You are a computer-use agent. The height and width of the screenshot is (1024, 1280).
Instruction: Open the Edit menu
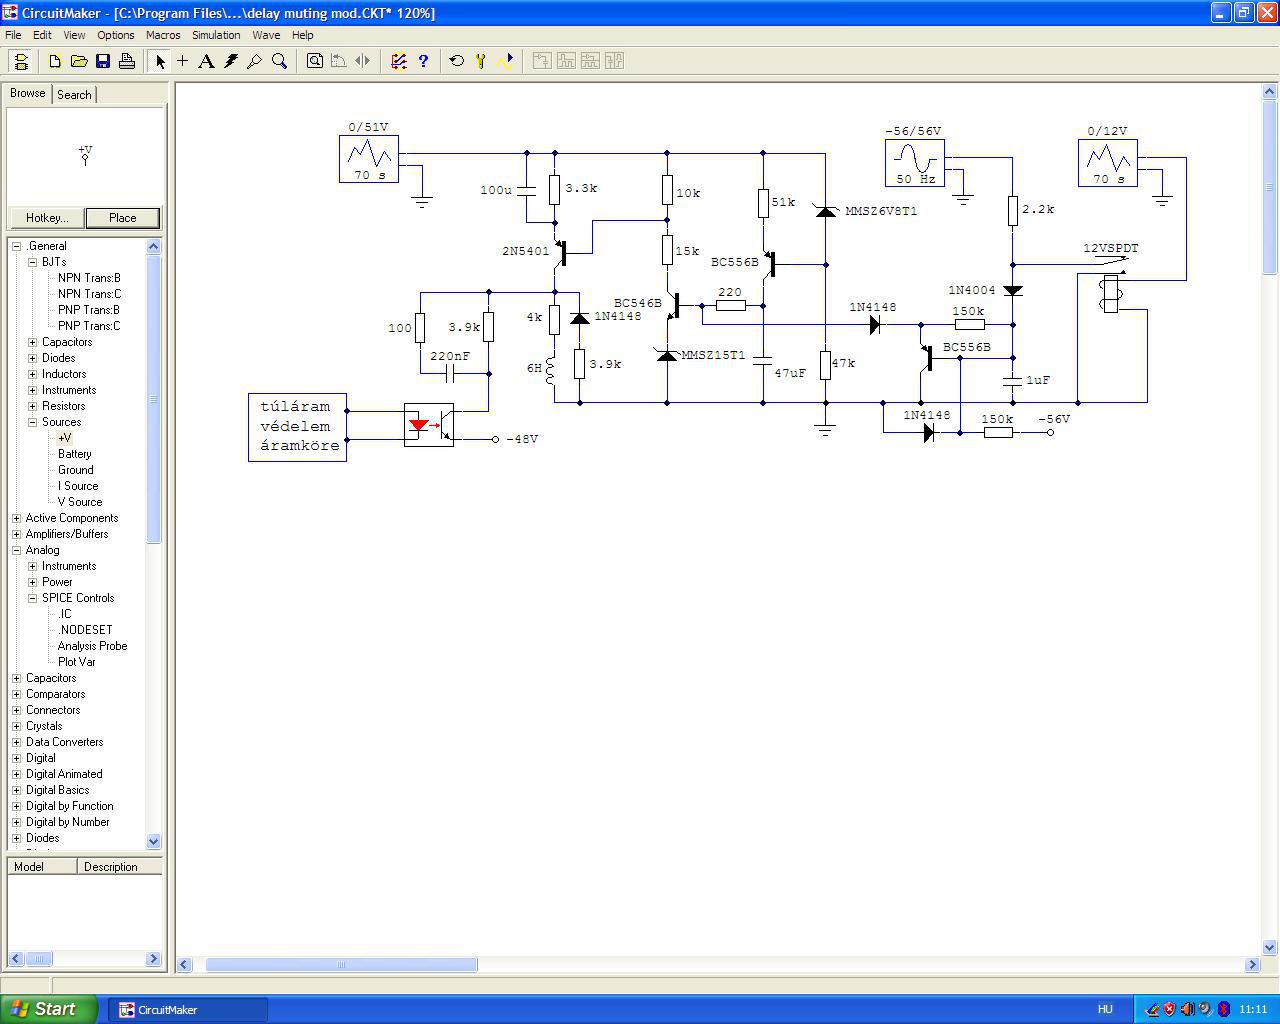[x=42, y=35]
